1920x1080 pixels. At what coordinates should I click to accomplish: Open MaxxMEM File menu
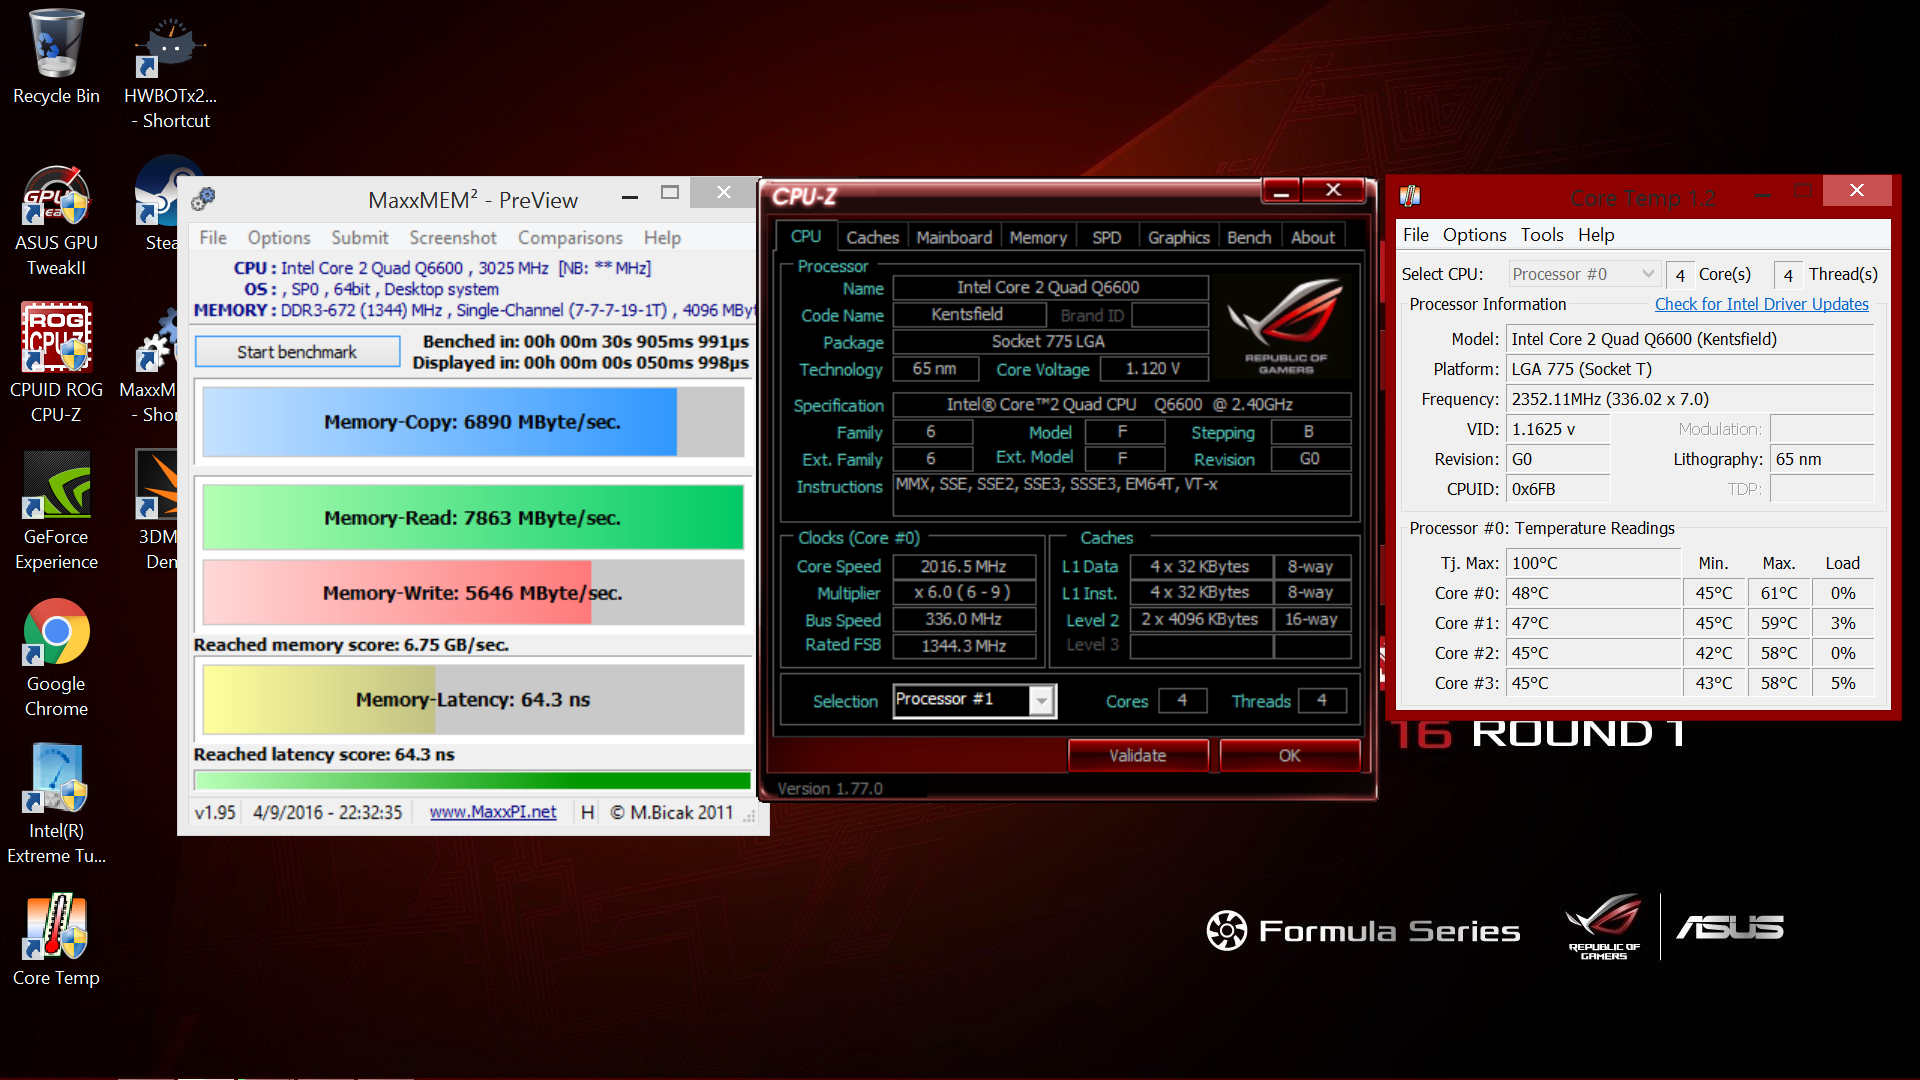click(213, 237)
